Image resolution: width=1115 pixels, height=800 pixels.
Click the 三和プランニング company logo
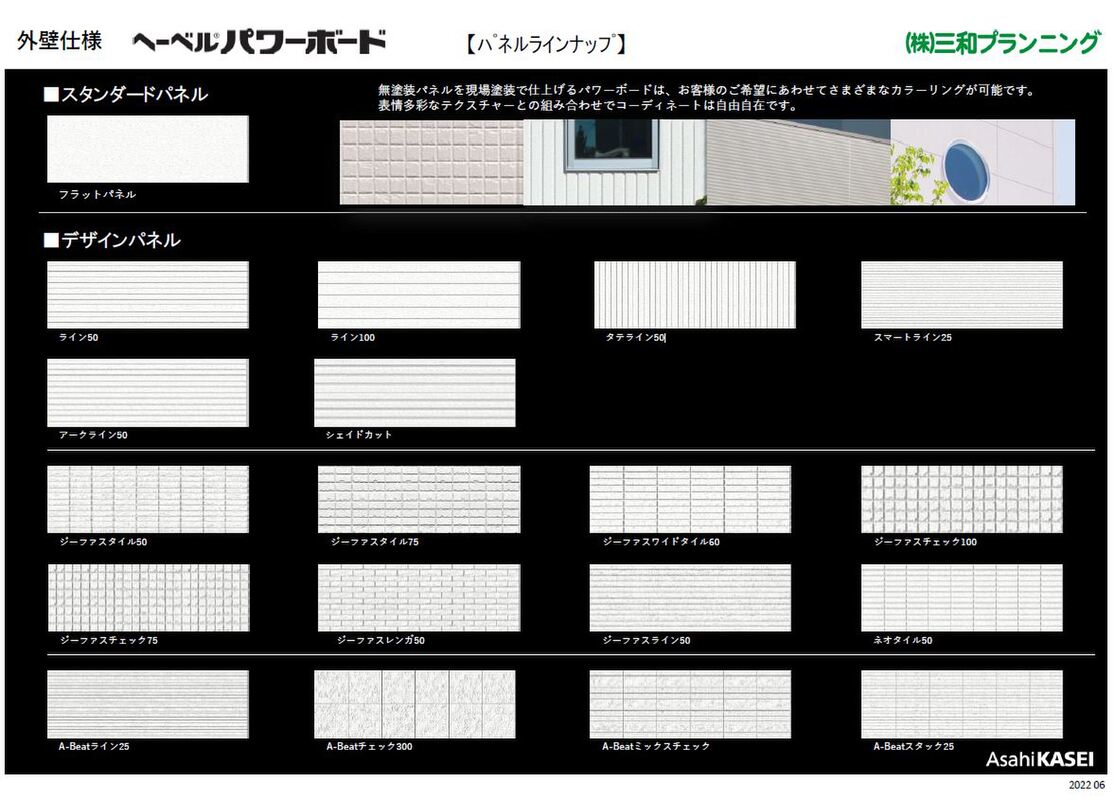tap(1001, 43)
